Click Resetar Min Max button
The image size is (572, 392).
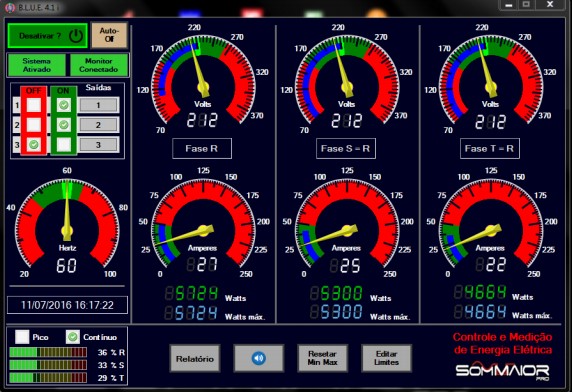pos(322,358)
